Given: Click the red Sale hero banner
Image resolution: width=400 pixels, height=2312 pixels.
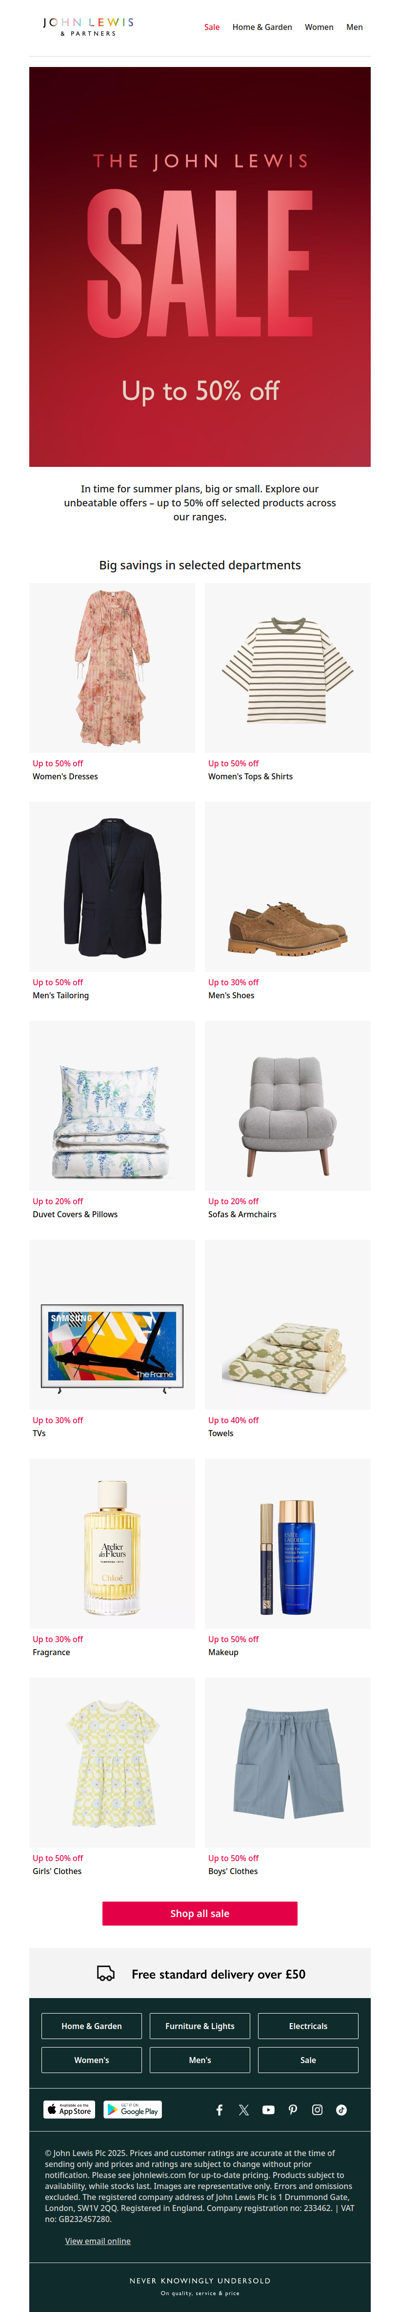Looking at the screenshot, I should [200, 267].
